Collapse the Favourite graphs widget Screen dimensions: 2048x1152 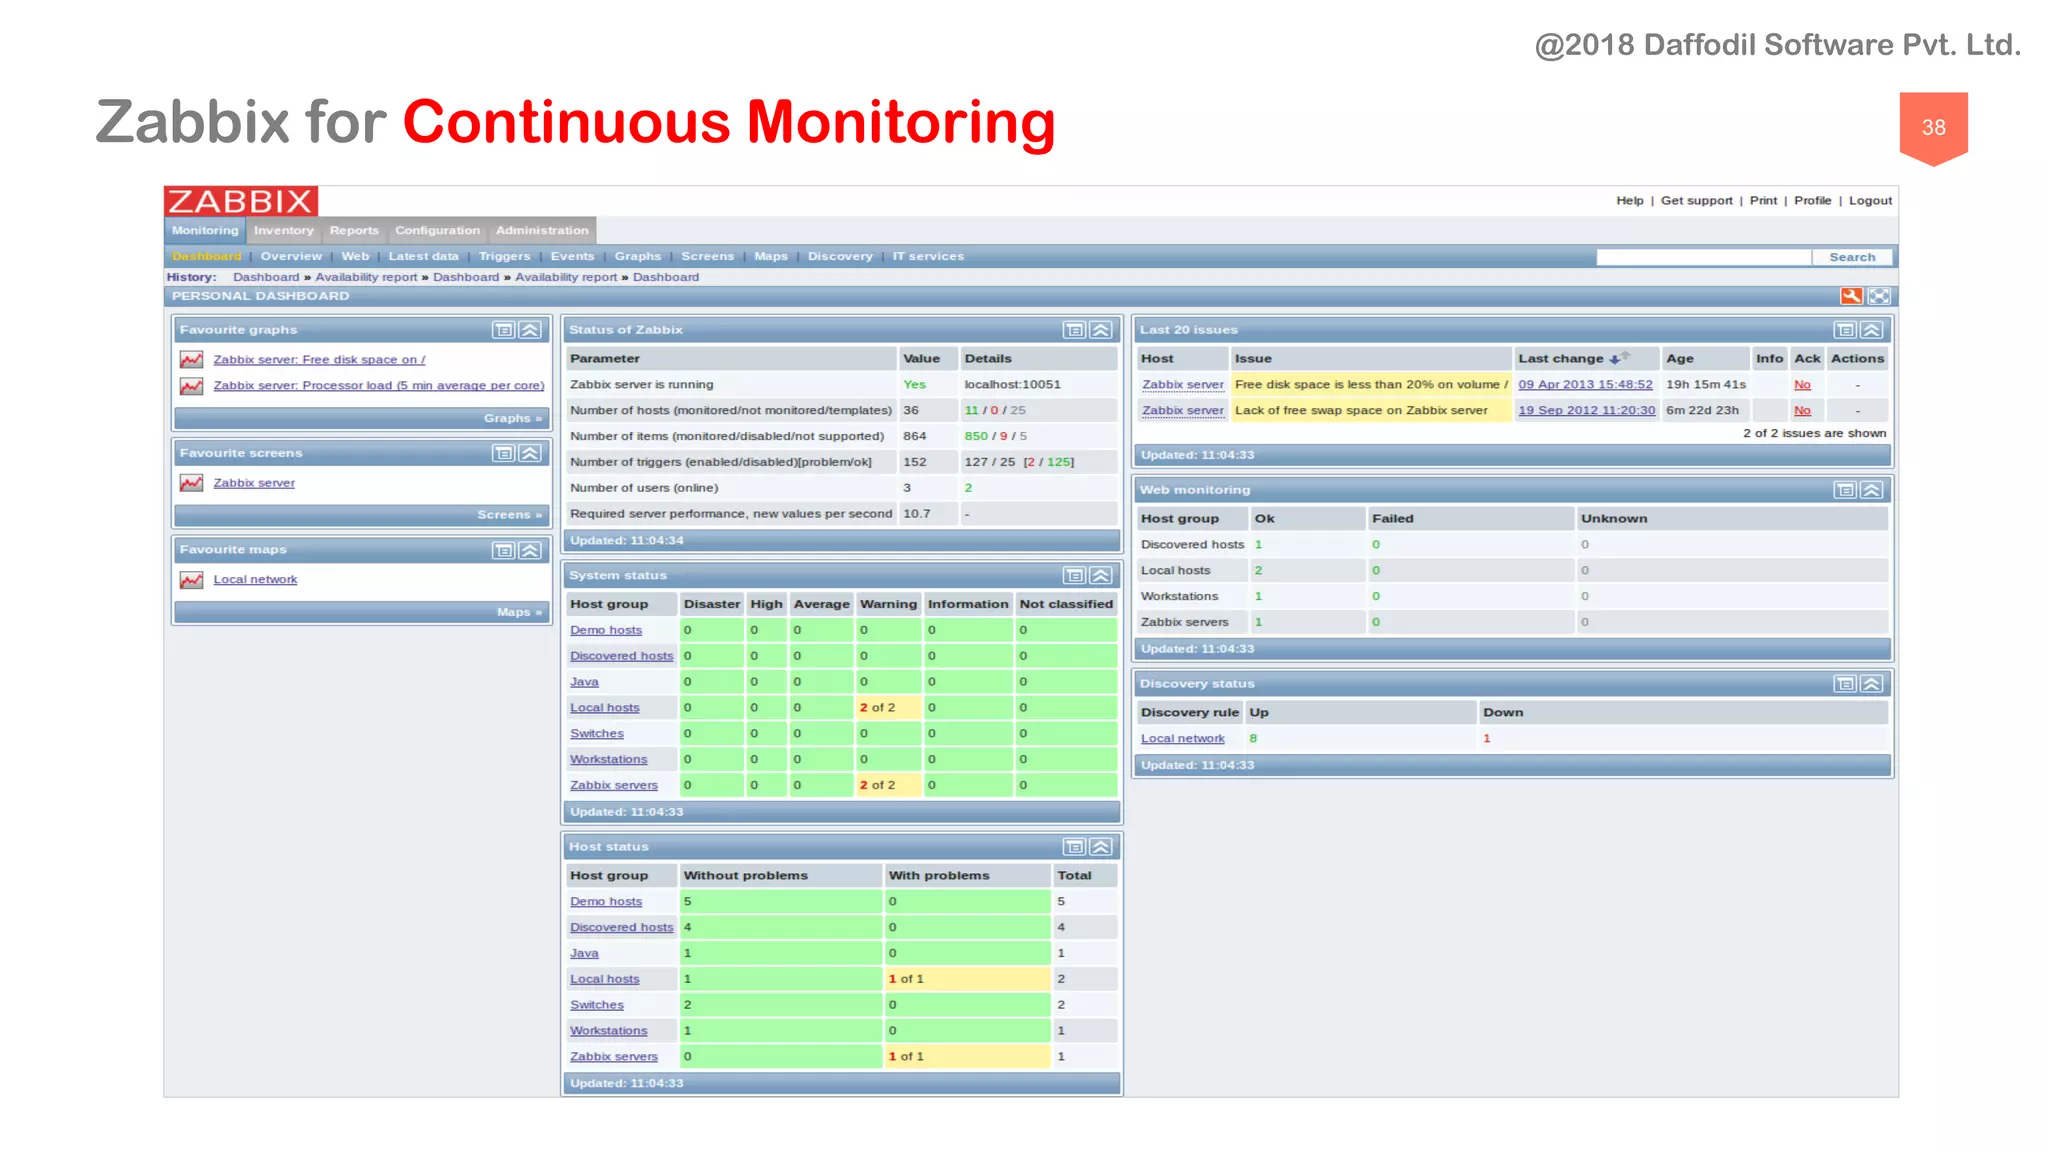(530, 330)
